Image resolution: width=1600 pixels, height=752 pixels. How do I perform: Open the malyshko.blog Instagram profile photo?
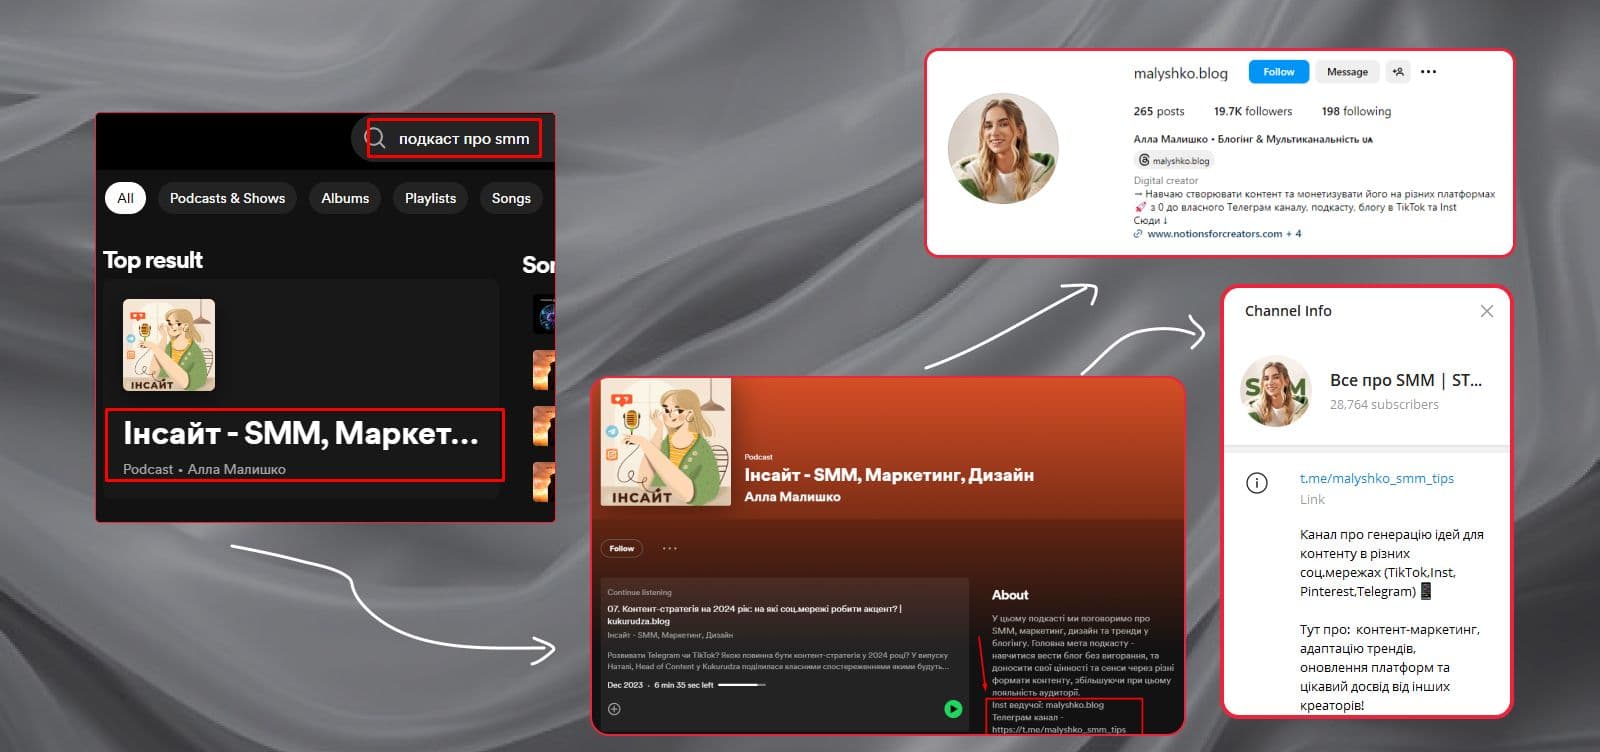1003,149
